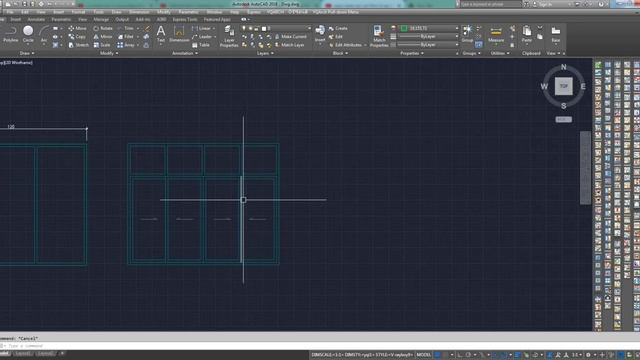Click the WCS label under ViewCube
The height and width of the screenshot is (360, 640).
coord(564,119)
